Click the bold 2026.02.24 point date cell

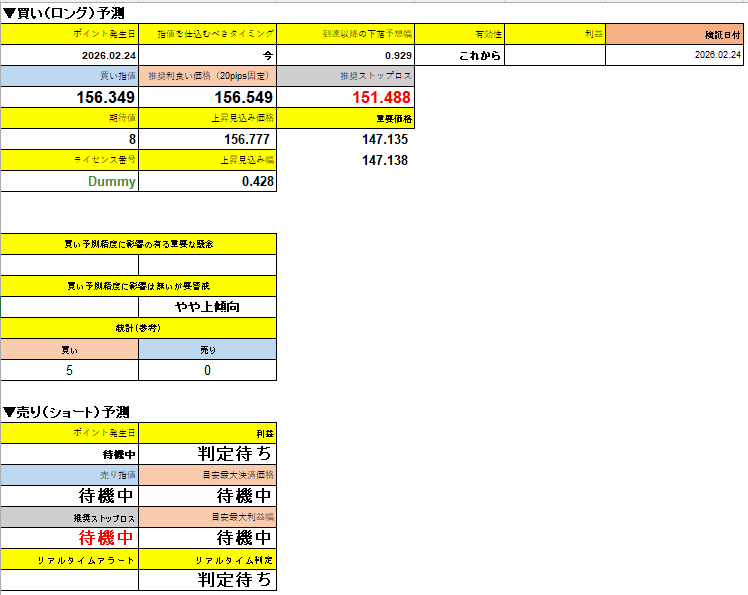(x=70, y=55)
